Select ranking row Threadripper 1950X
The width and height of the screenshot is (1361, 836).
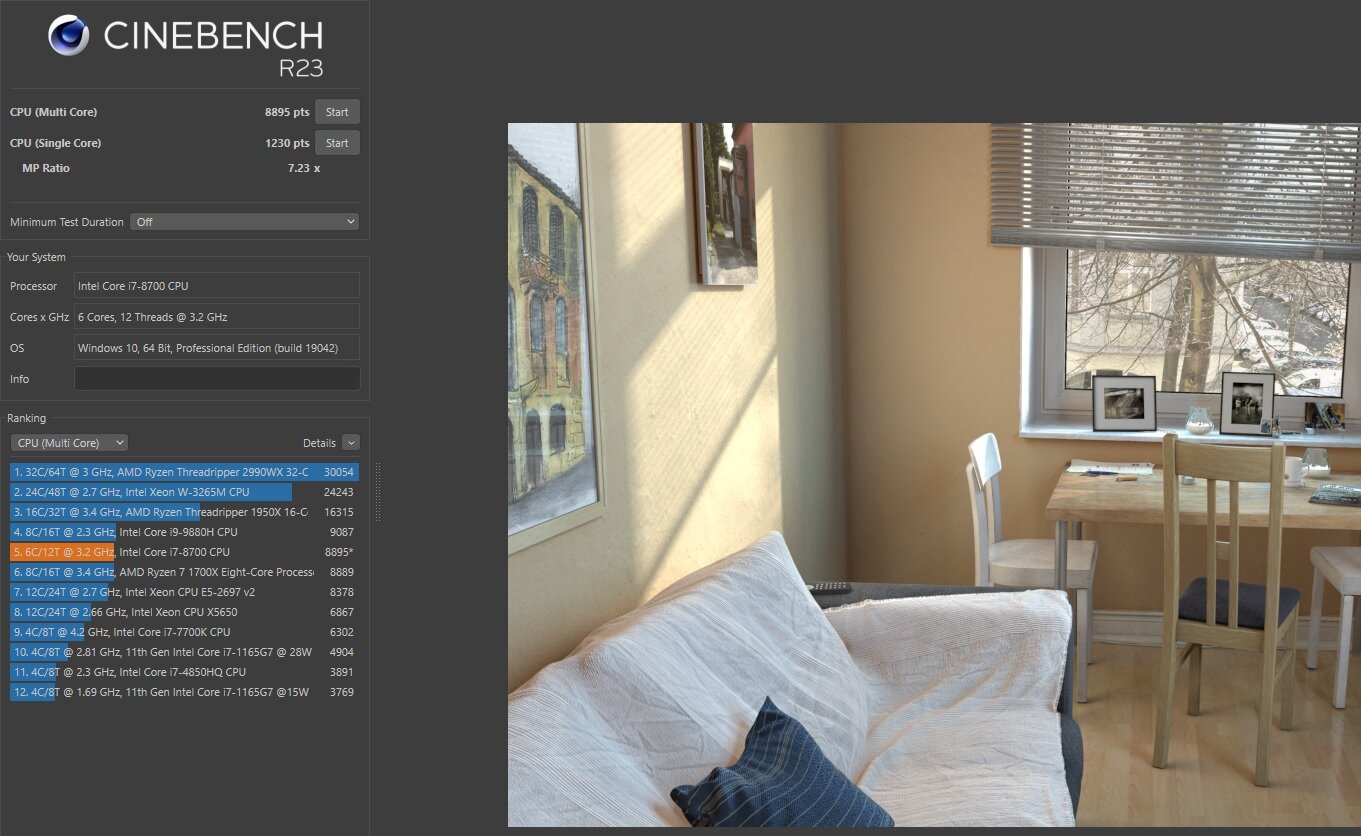point(184,512)
